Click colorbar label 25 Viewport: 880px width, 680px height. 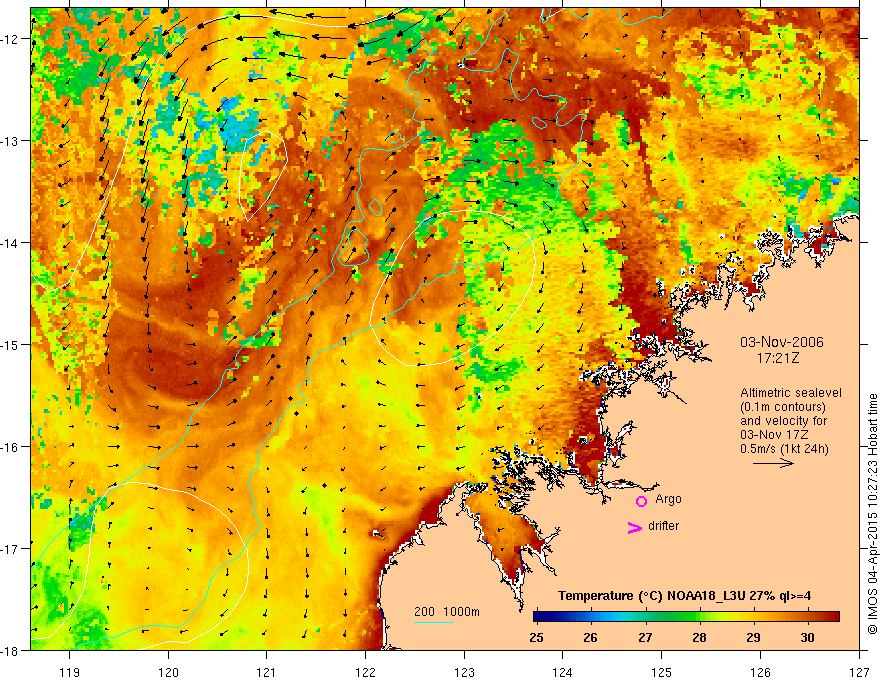pyautogui.click(x=536, y=637)
